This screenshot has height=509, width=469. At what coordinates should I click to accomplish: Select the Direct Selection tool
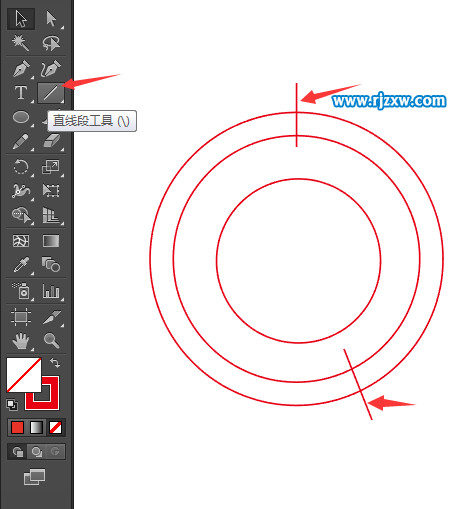pos(51,19)
